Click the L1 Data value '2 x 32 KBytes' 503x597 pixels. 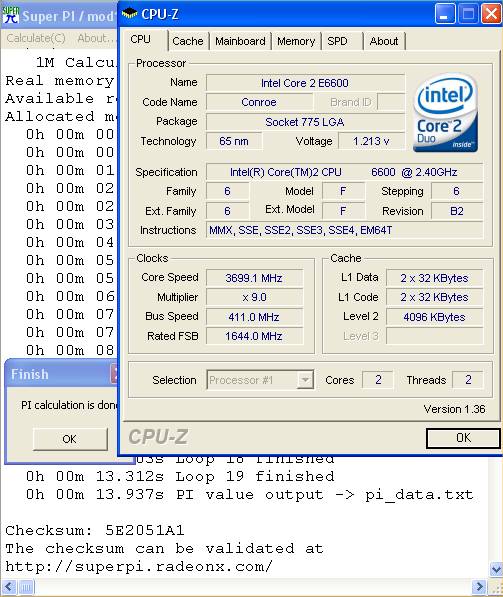point(434,278)
